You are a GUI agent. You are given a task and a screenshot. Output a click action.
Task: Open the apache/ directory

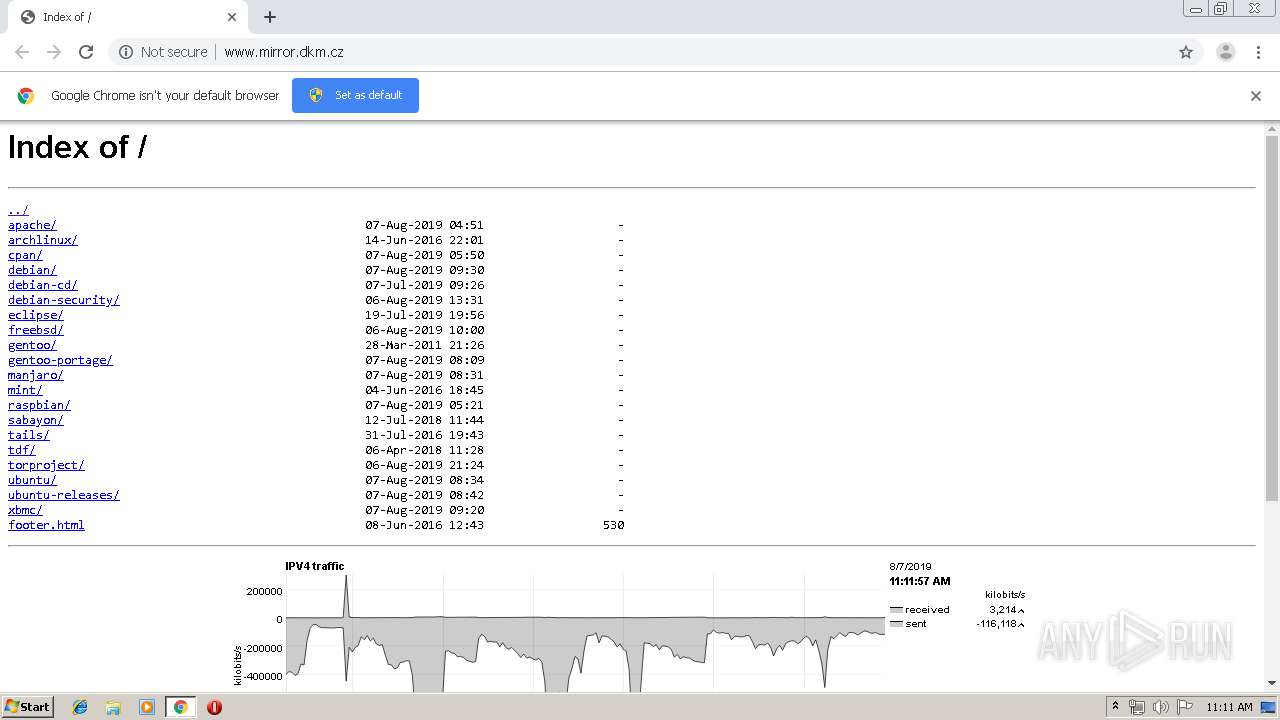point(32,225)
